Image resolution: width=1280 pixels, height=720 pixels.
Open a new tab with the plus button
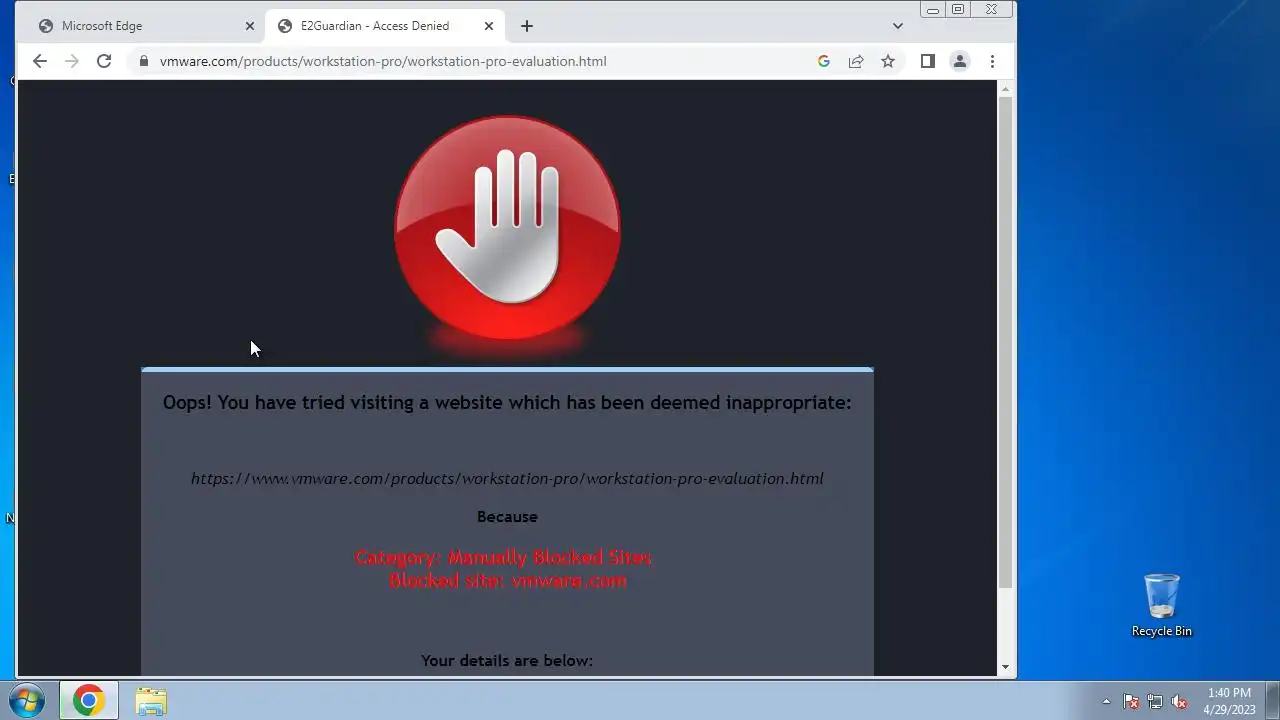point(527,26)
